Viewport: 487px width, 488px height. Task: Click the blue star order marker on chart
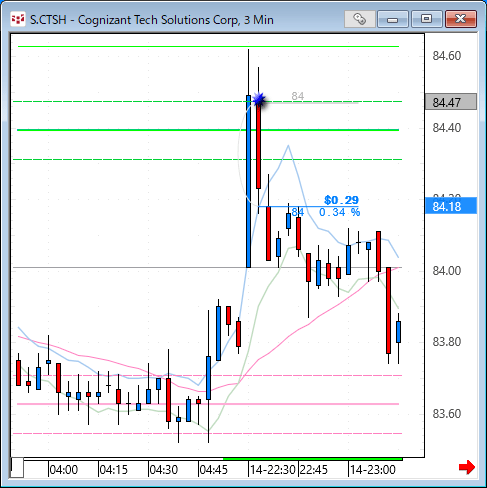[259, 100]
